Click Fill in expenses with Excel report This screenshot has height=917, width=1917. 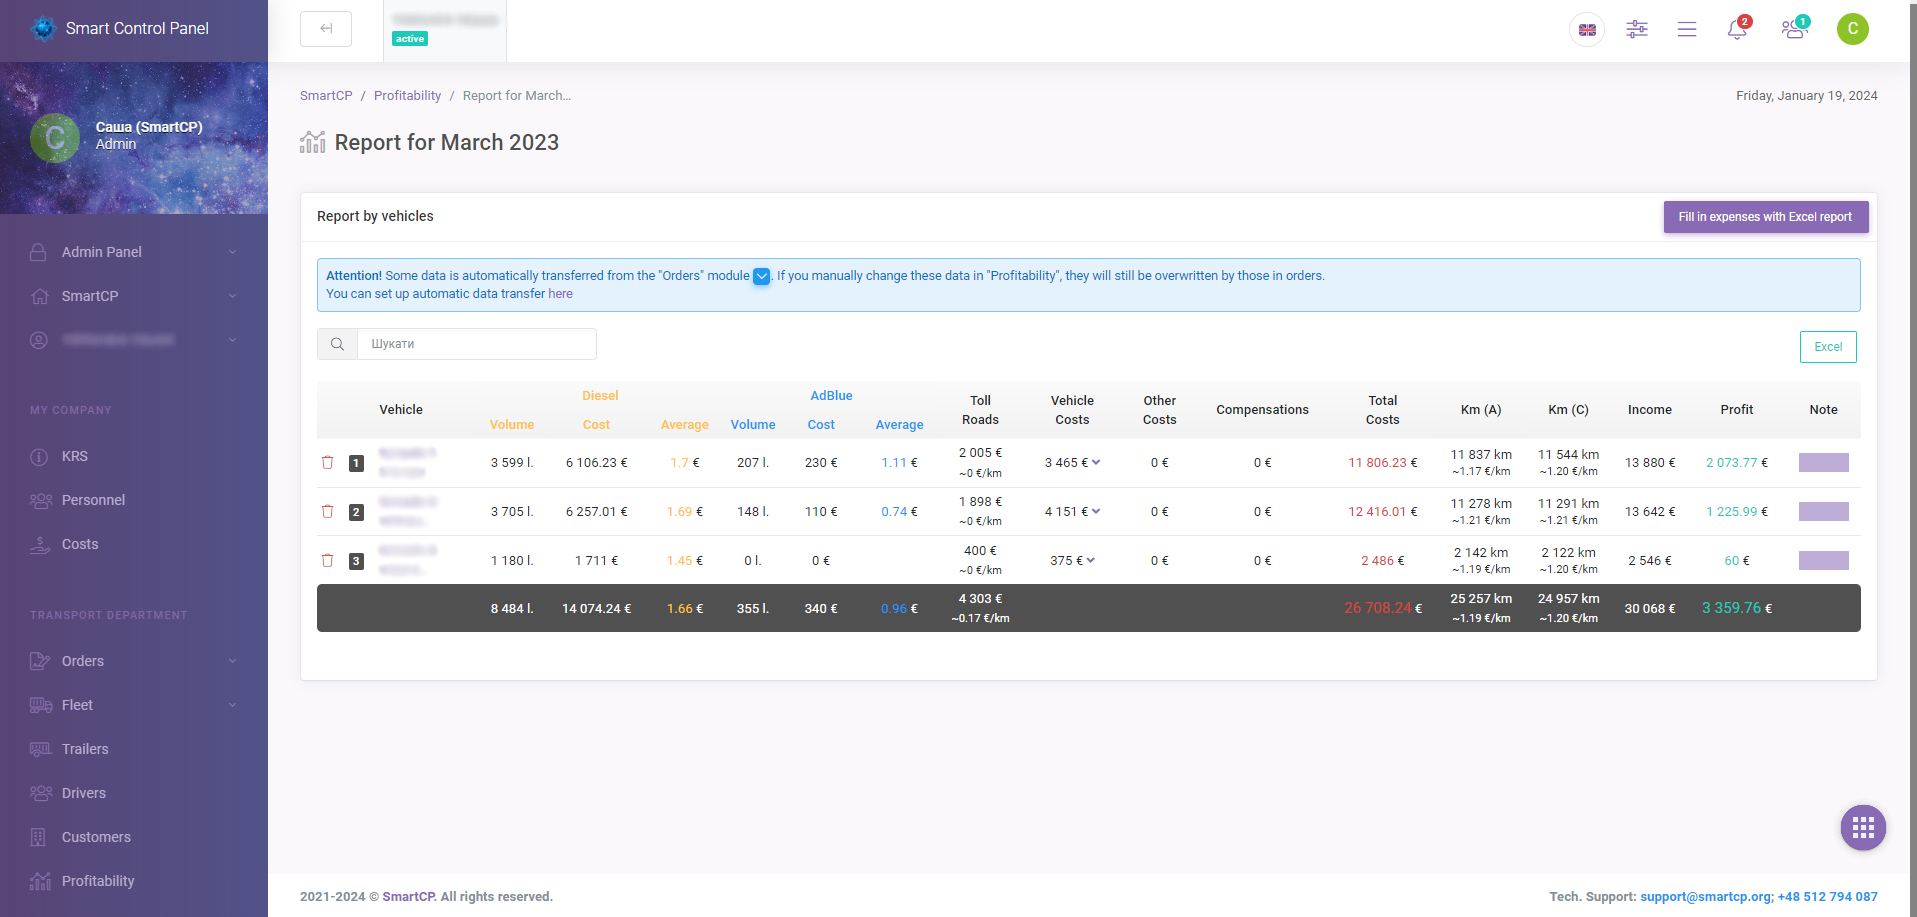1765,217
